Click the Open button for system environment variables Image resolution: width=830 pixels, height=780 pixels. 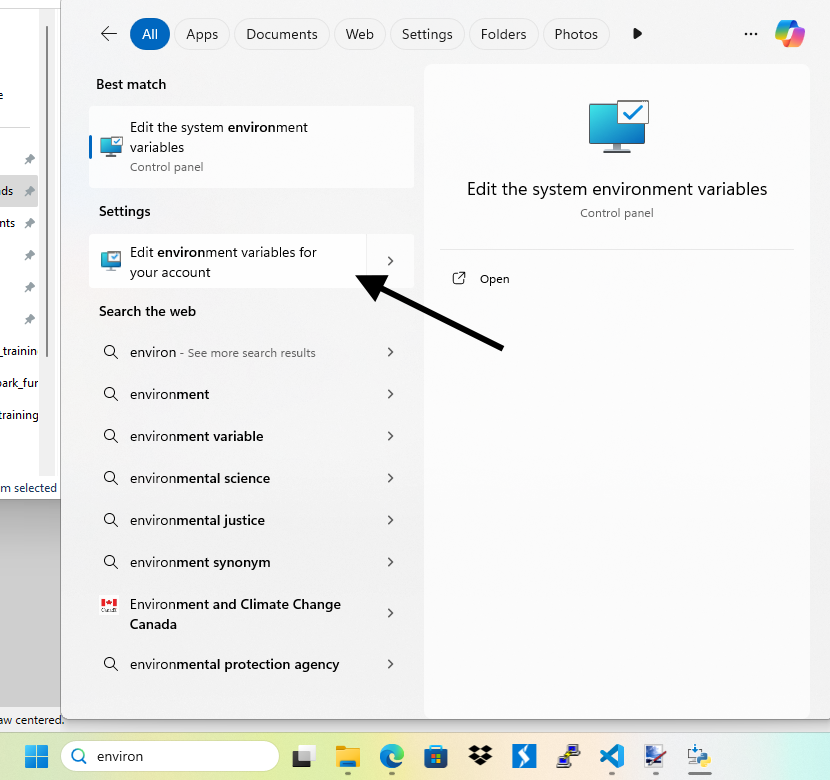(481, 278)
